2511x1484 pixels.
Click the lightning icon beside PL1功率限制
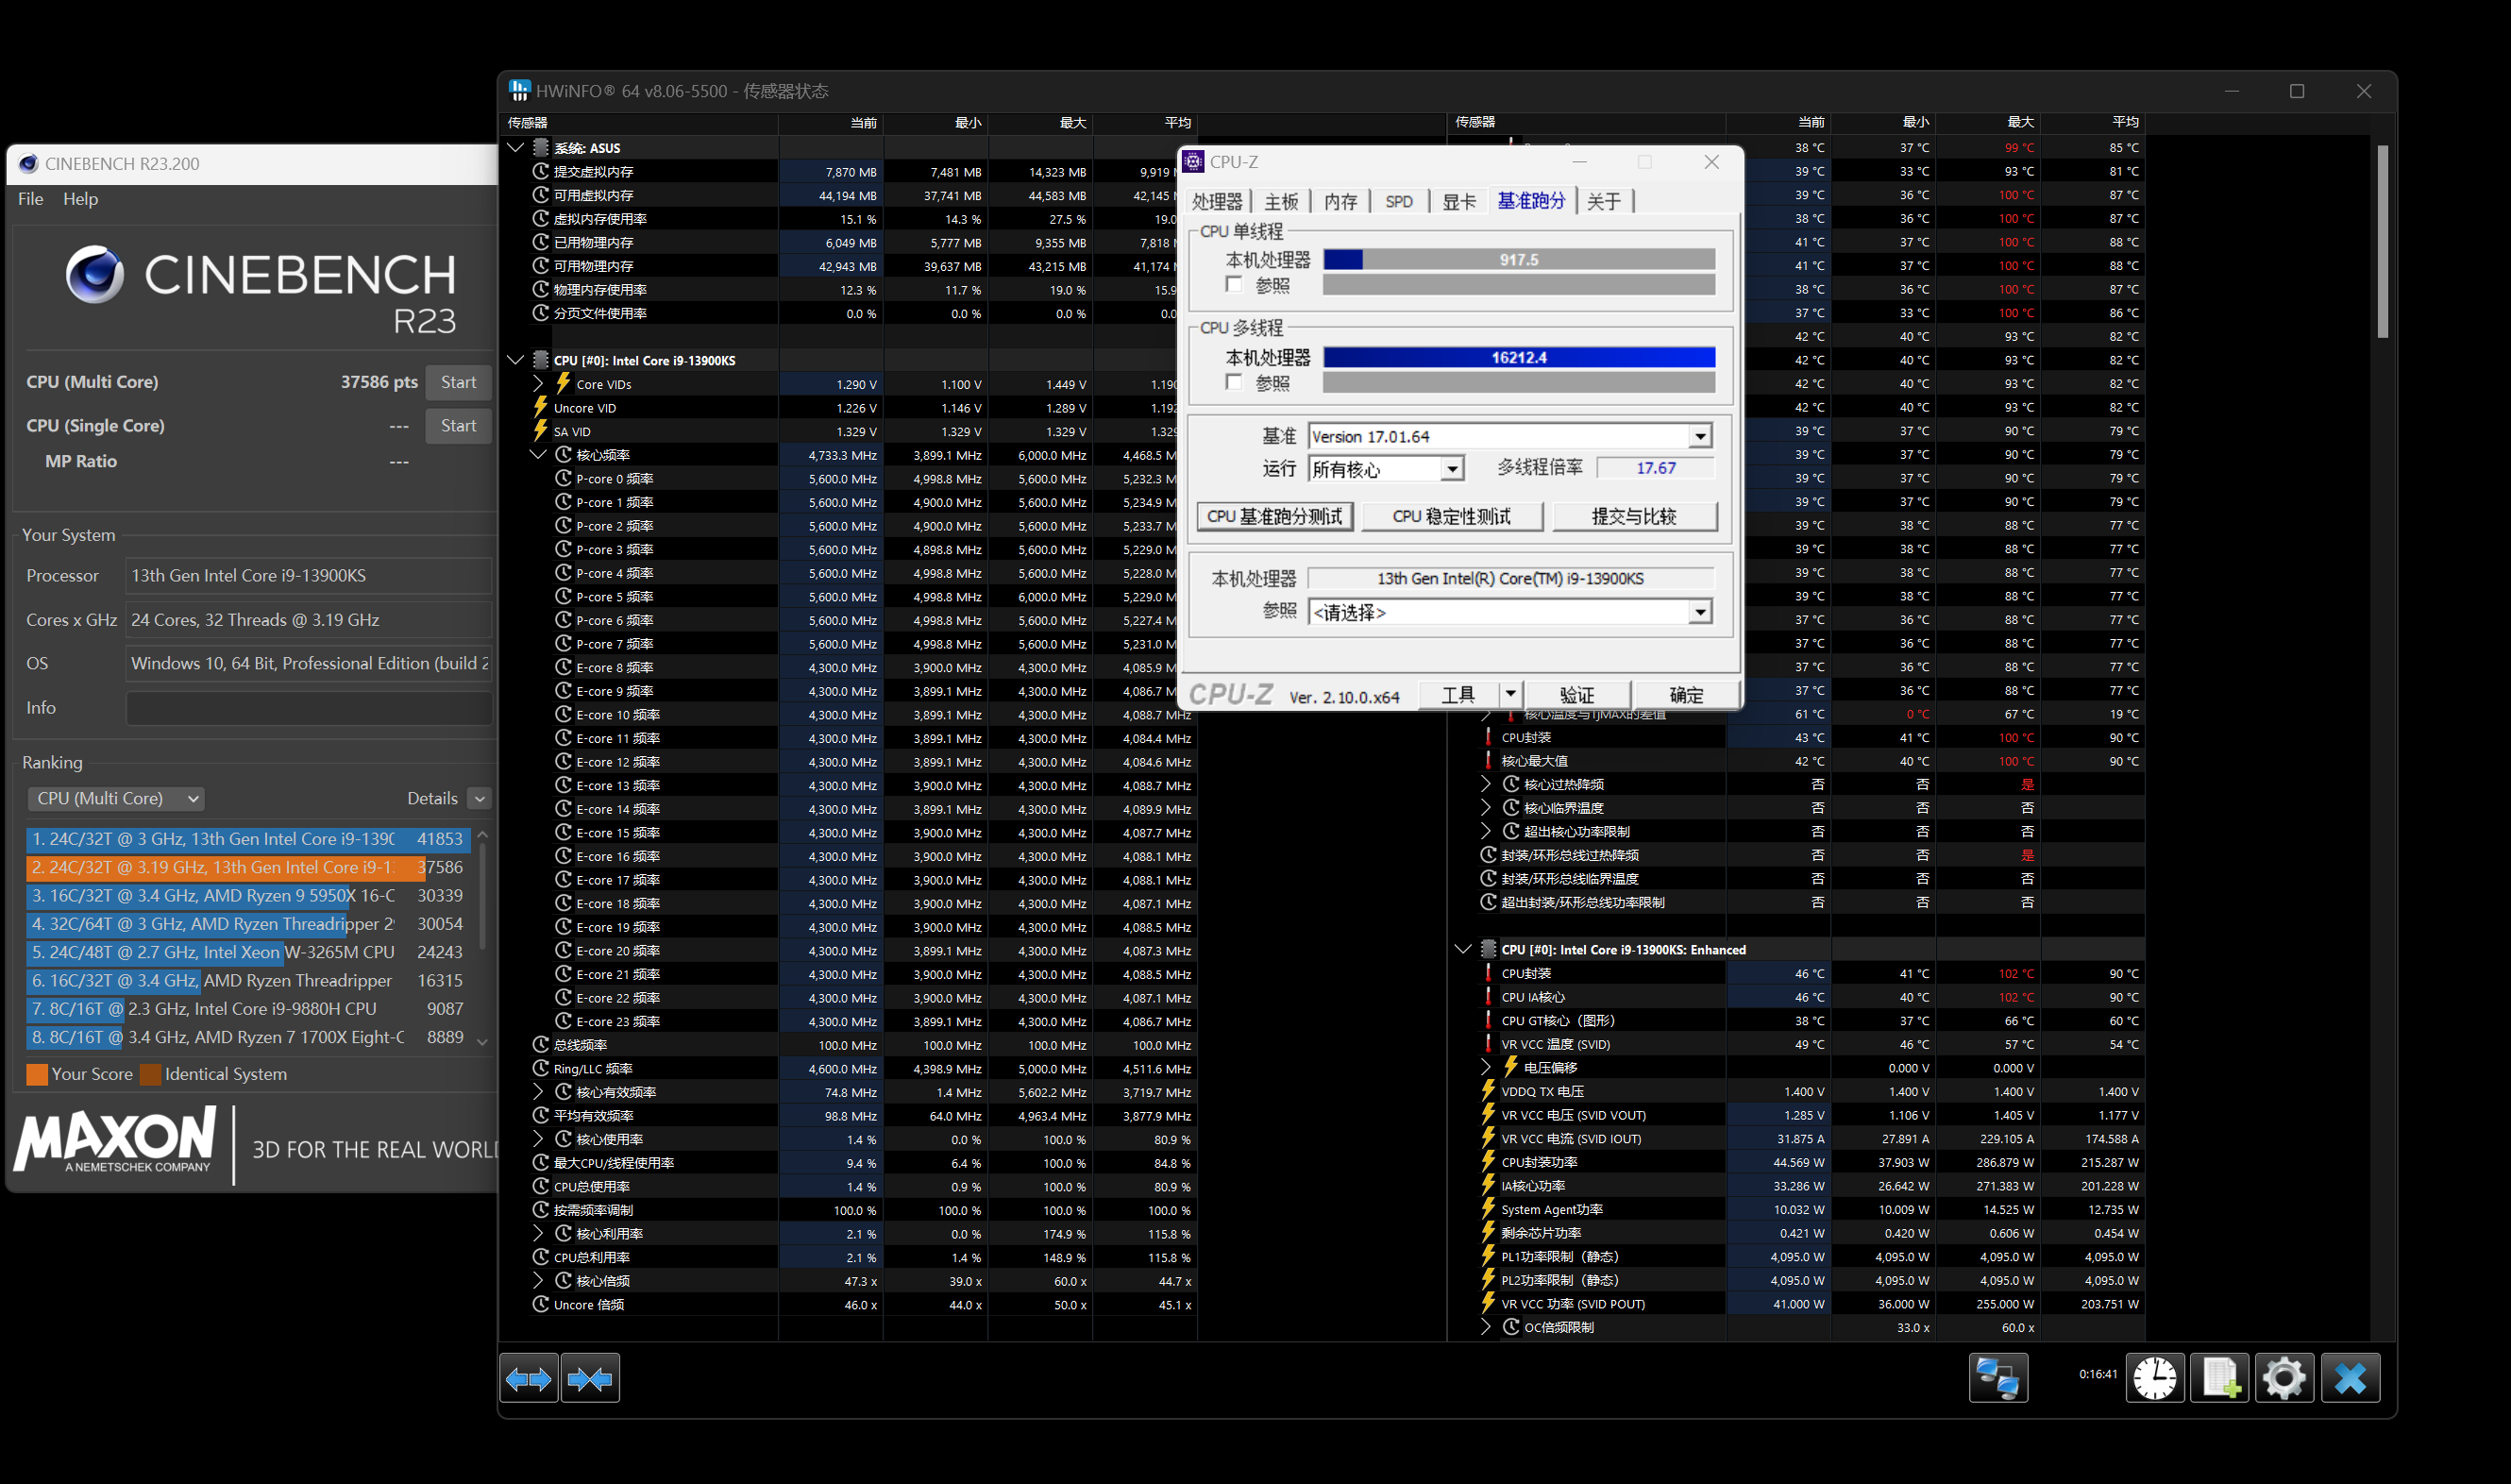[x=1489, y=1257]
